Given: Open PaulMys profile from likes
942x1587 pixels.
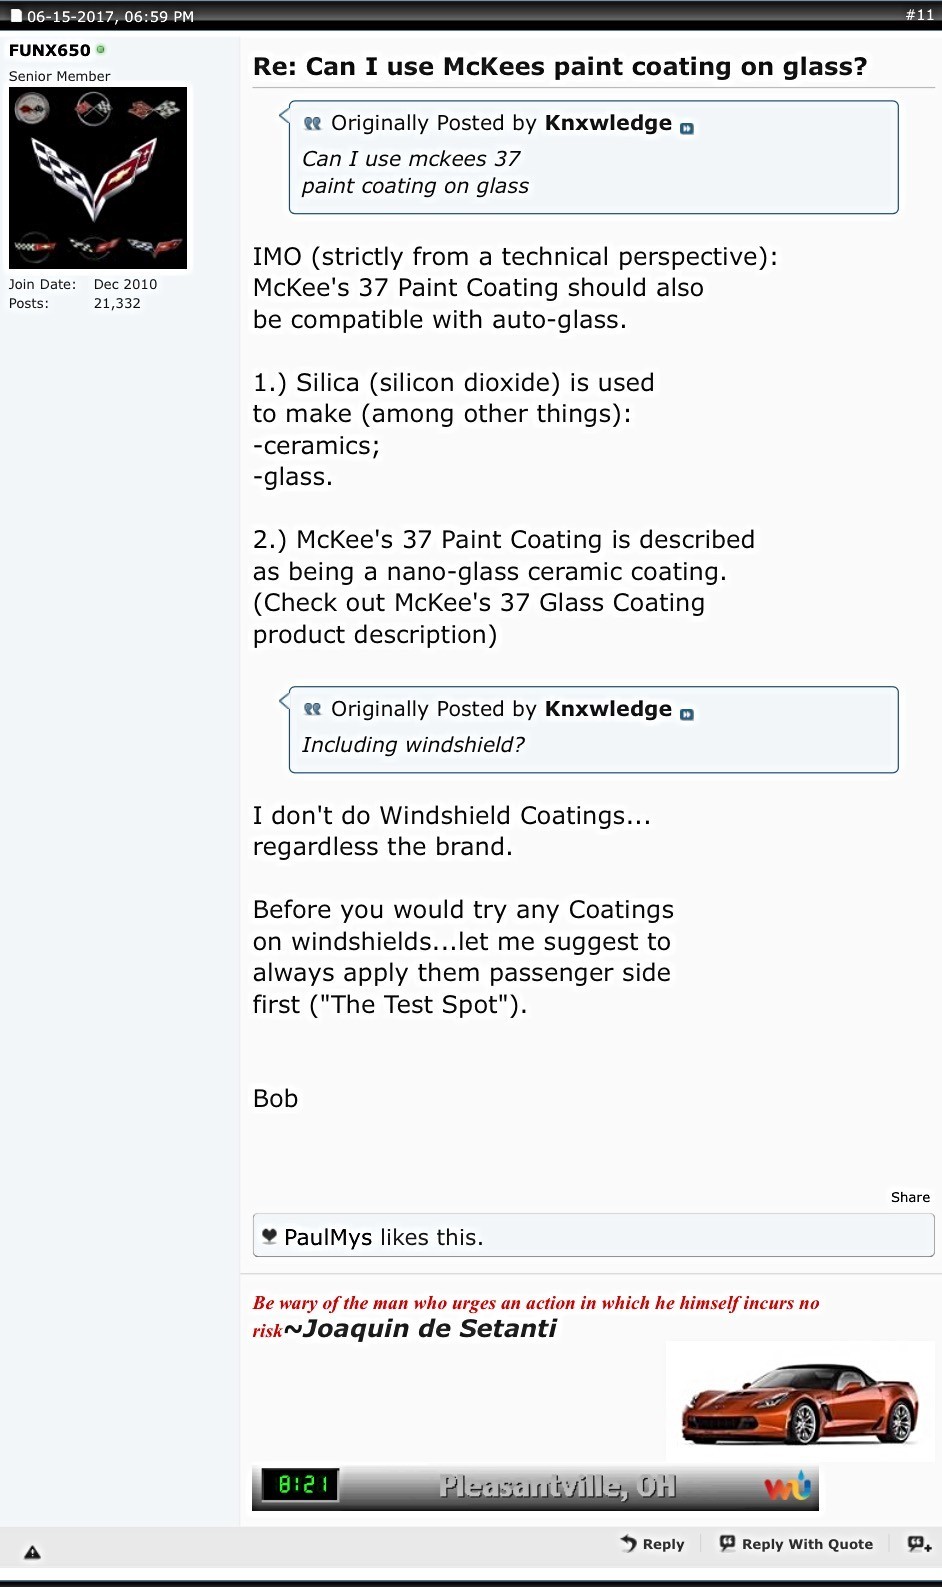Looking at the screenshot, I should pos(328,1237).
